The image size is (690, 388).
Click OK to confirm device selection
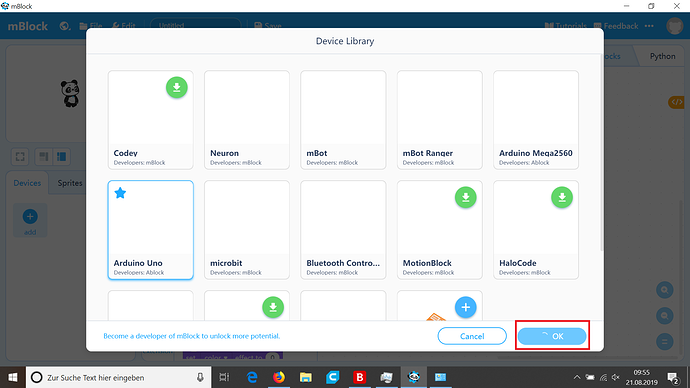pyautogui.click(x=552, y=336)
